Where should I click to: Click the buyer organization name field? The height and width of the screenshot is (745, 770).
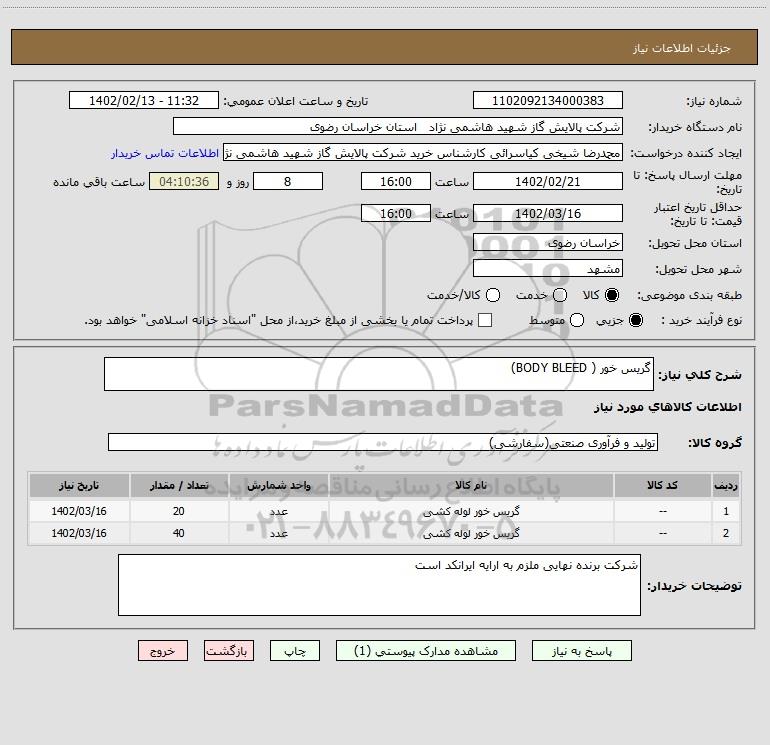click(398, 126)
